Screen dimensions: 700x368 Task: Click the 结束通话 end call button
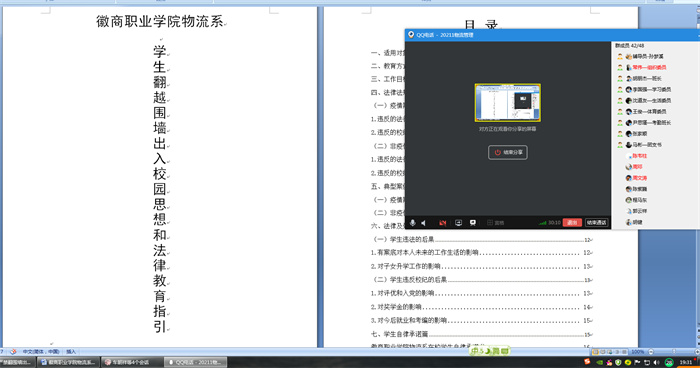596,222
